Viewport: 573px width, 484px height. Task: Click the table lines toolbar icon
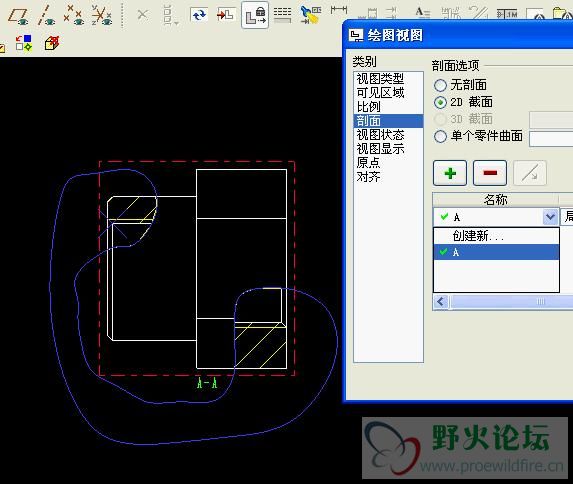282,15
